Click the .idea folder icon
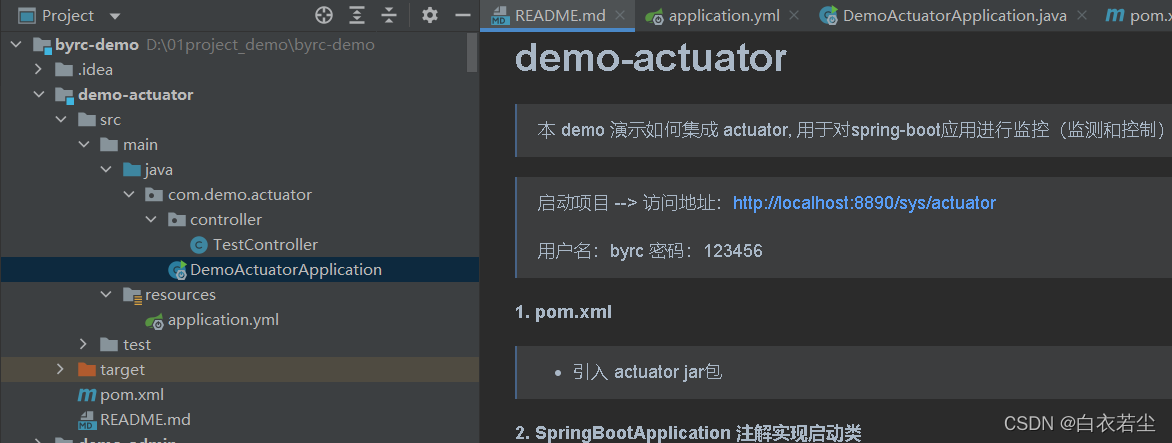The width and height of the screenshot is (1172, 443). click(x=64, y=70)
